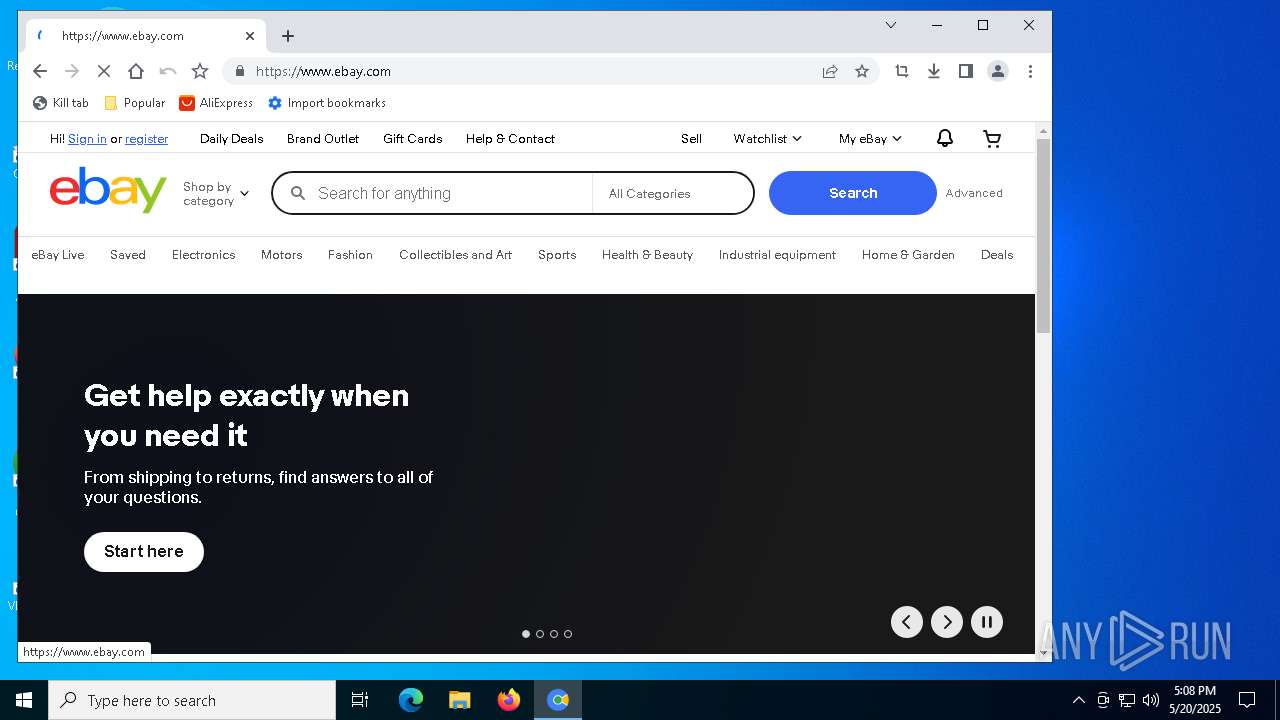Open the Fashion category
Screen dimensions: 1280x720
tap(350, 255)
